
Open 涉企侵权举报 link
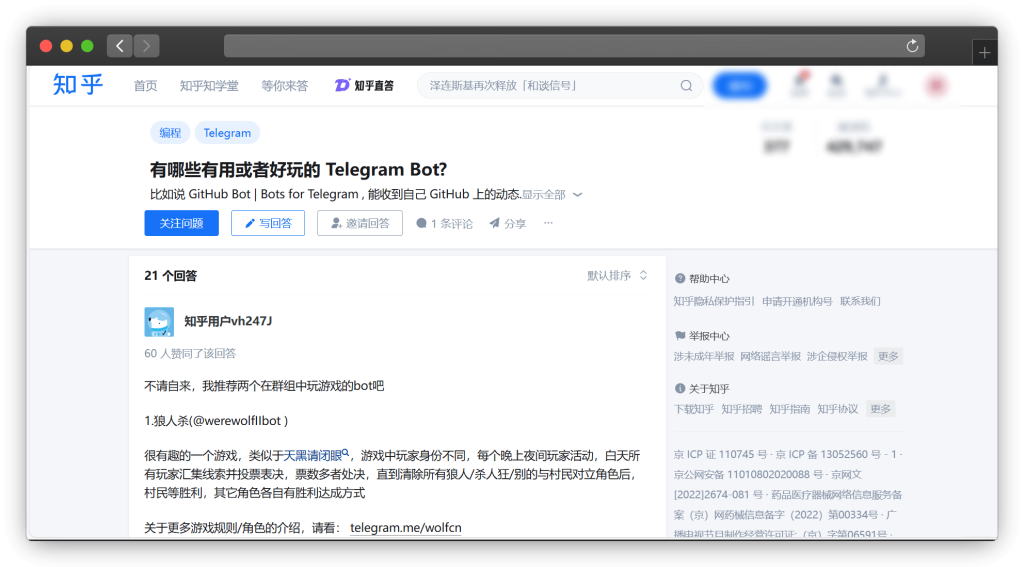tap(837, 356)
